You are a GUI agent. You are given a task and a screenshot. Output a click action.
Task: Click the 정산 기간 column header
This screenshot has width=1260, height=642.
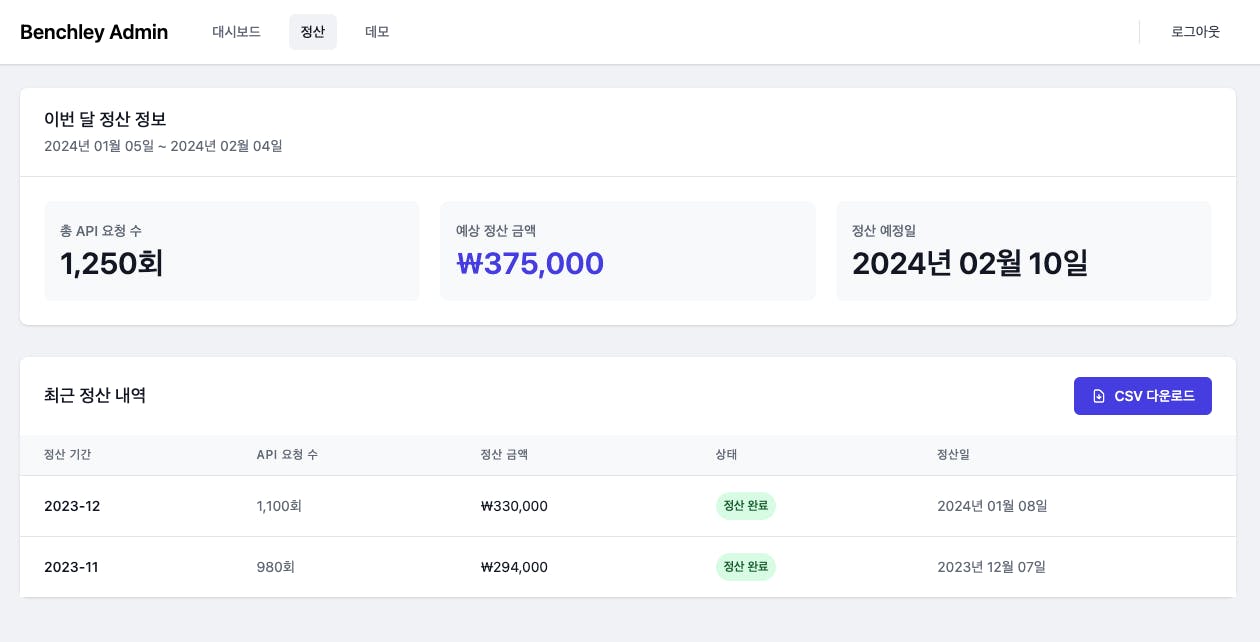click(68, 455)
